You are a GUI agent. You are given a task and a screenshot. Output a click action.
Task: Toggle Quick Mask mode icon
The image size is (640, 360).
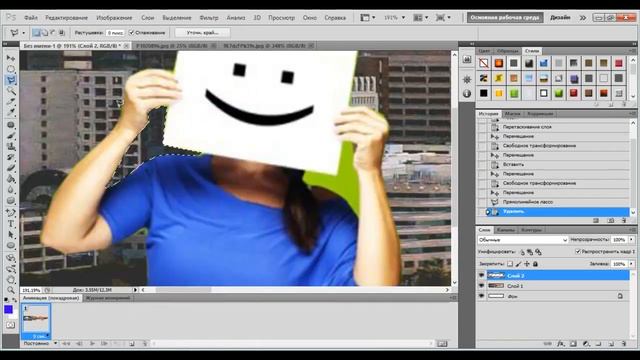click(x=10, y=325)
